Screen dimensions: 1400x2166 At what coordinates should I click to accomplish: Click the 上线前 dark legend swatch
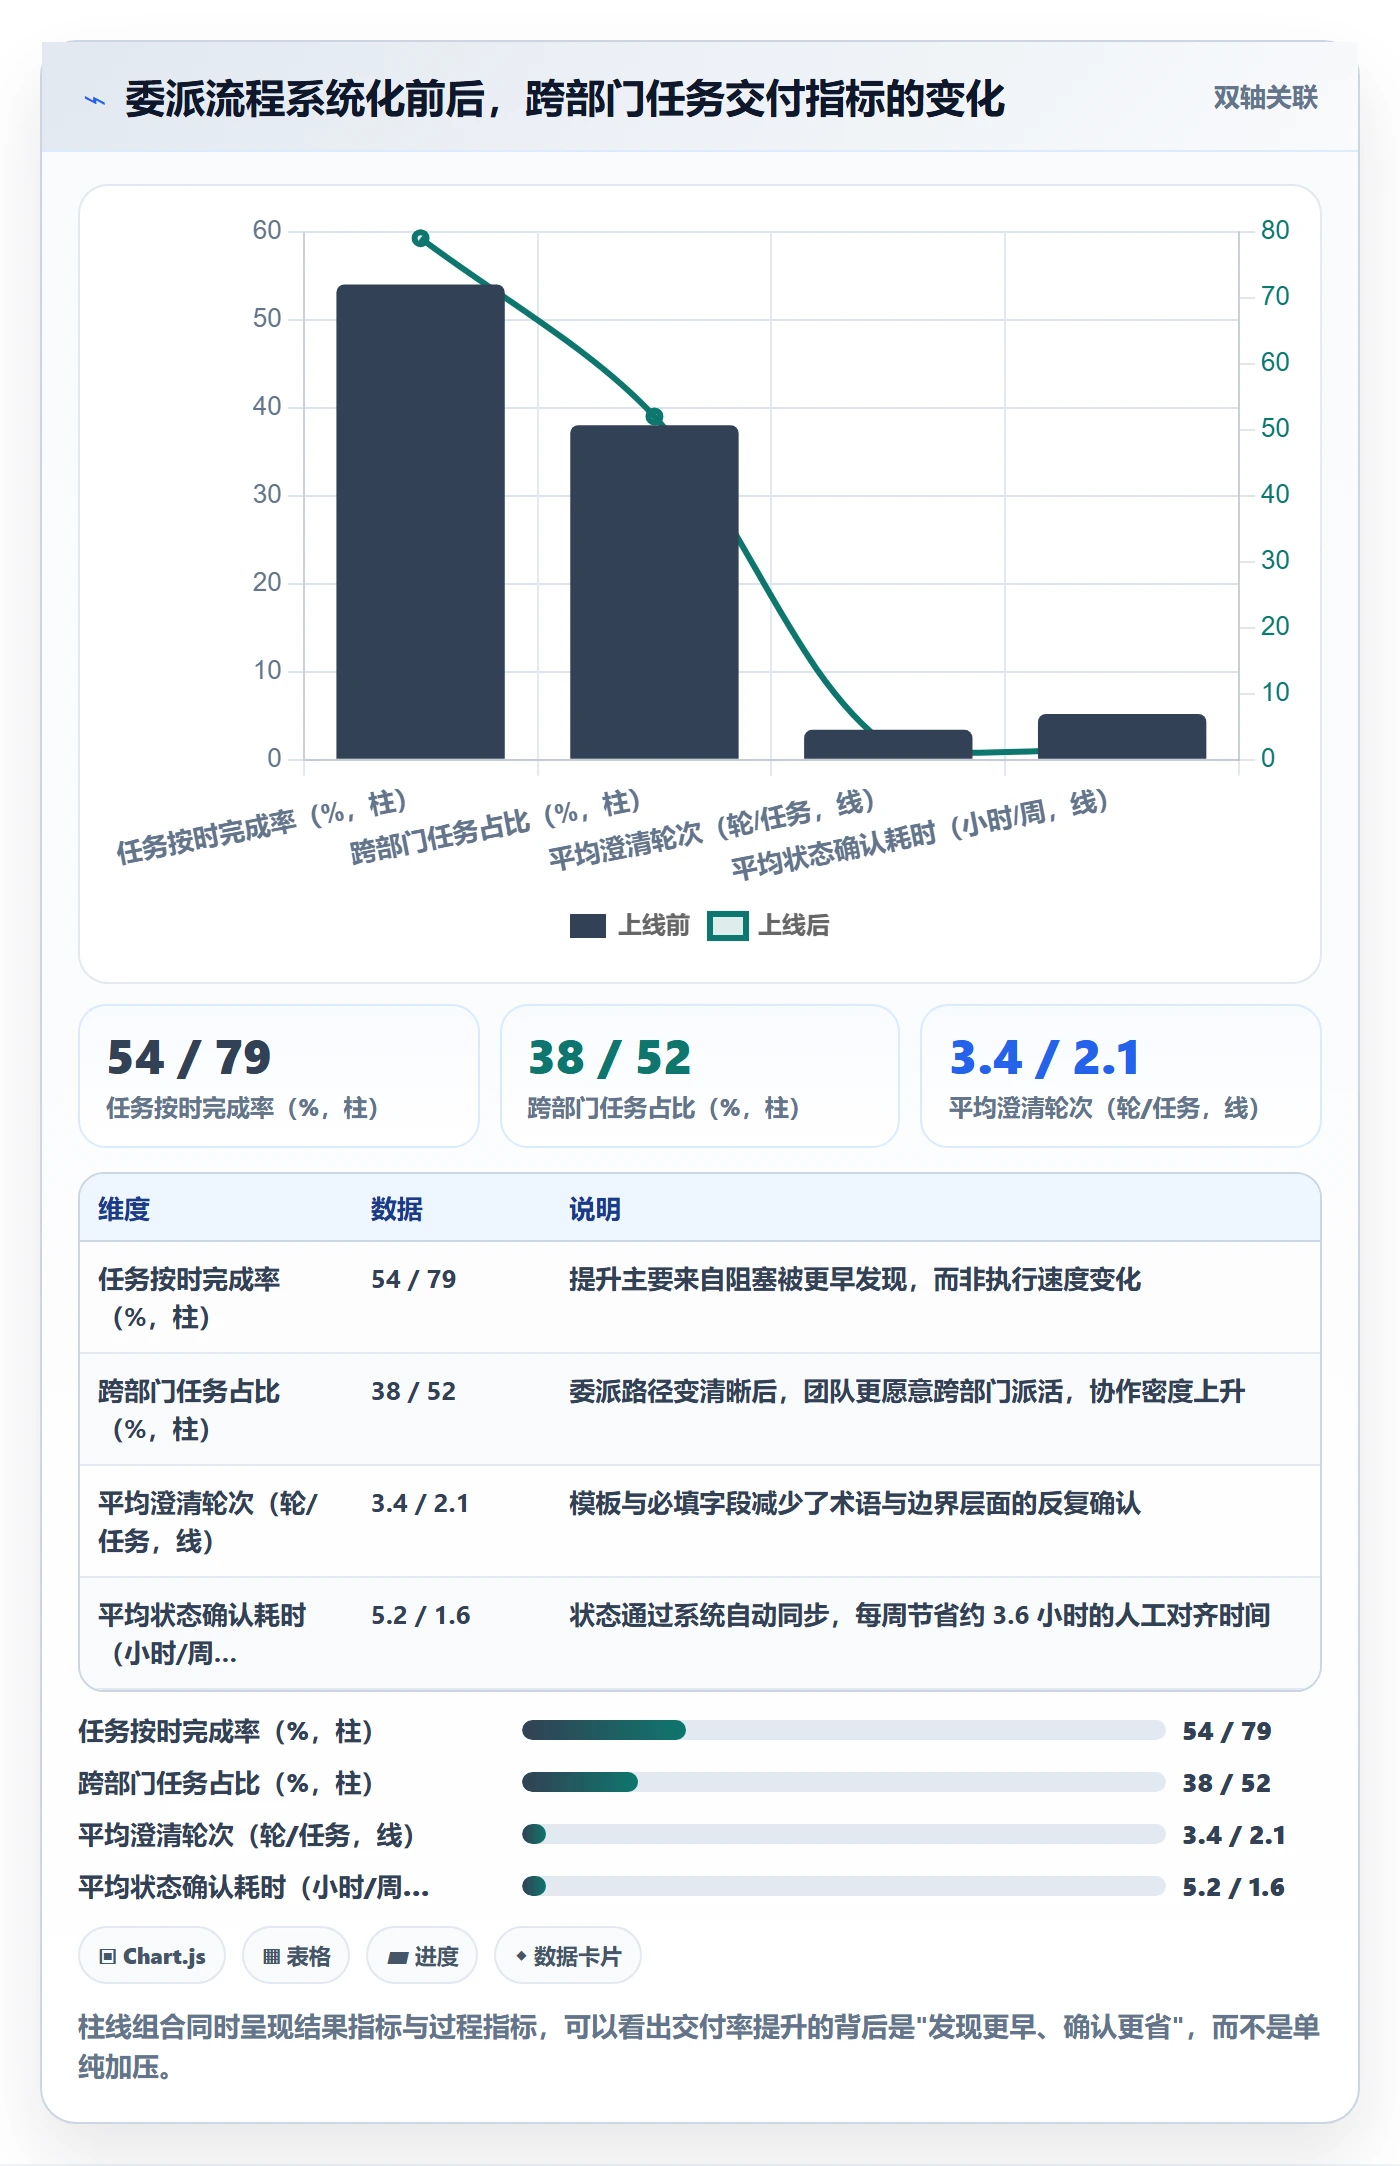[588, 926]
